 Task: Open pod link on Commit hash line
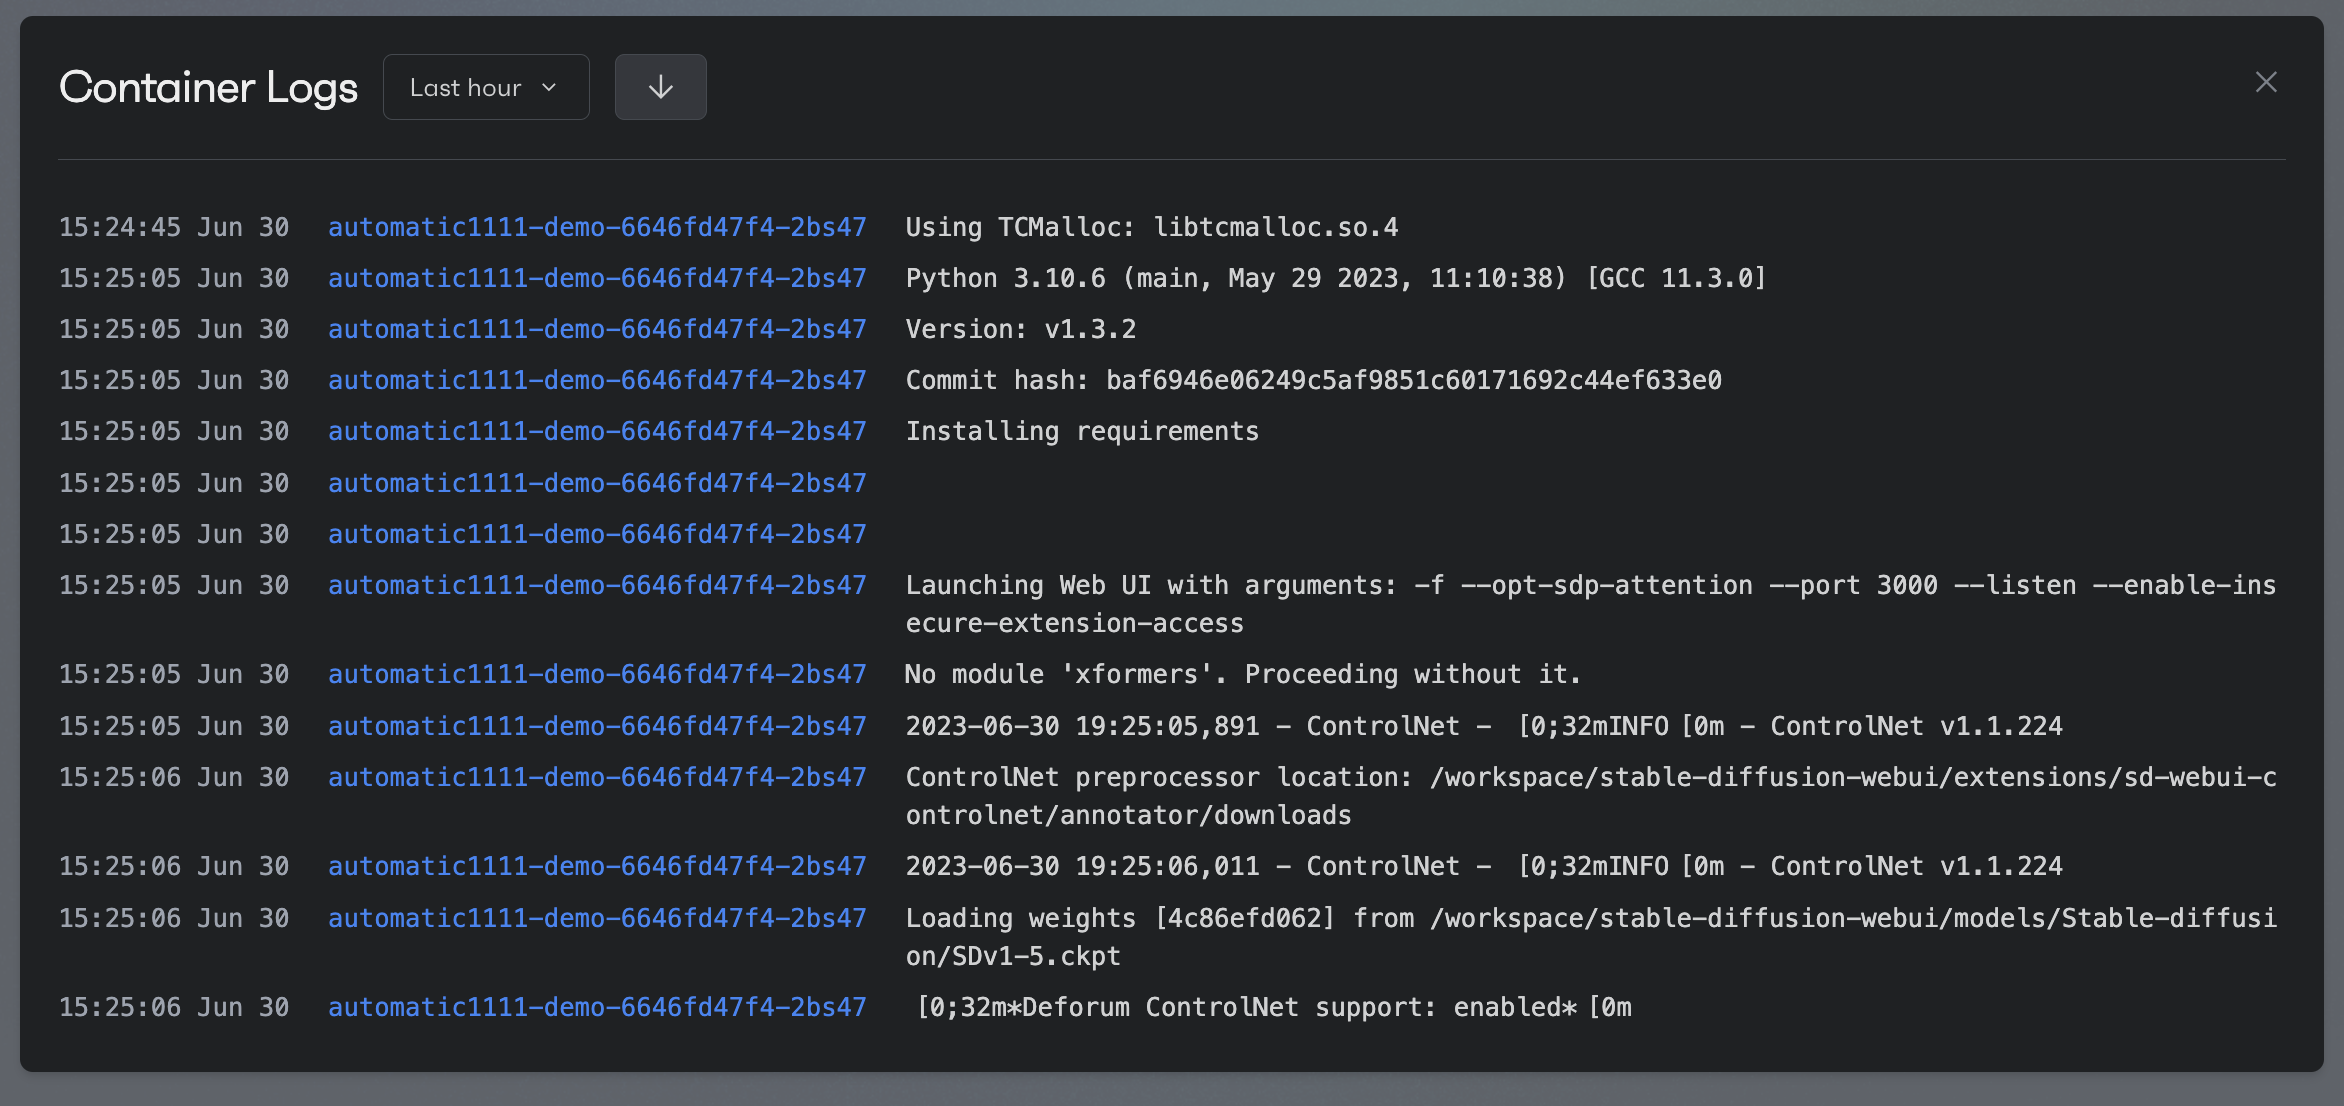click(597, 381)
